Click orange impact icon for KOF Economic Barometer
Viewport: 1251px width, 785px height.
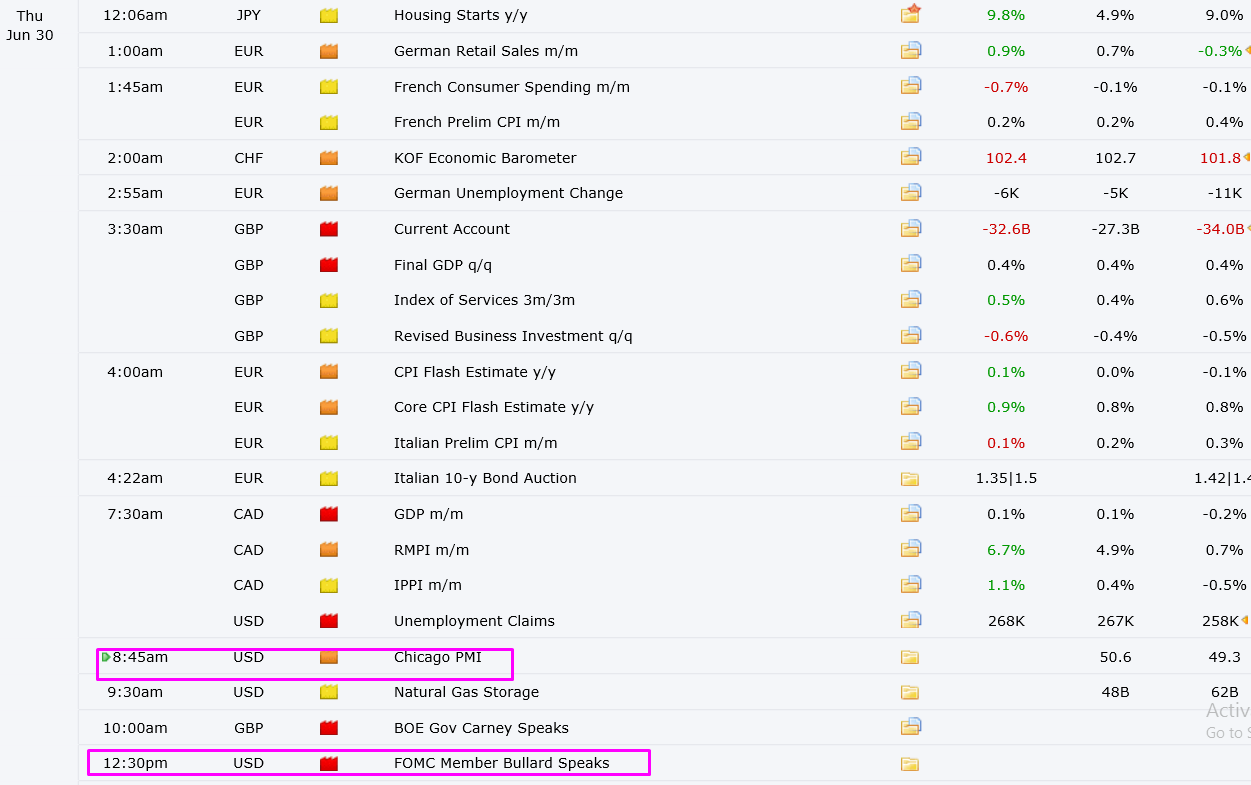(329, 158)
